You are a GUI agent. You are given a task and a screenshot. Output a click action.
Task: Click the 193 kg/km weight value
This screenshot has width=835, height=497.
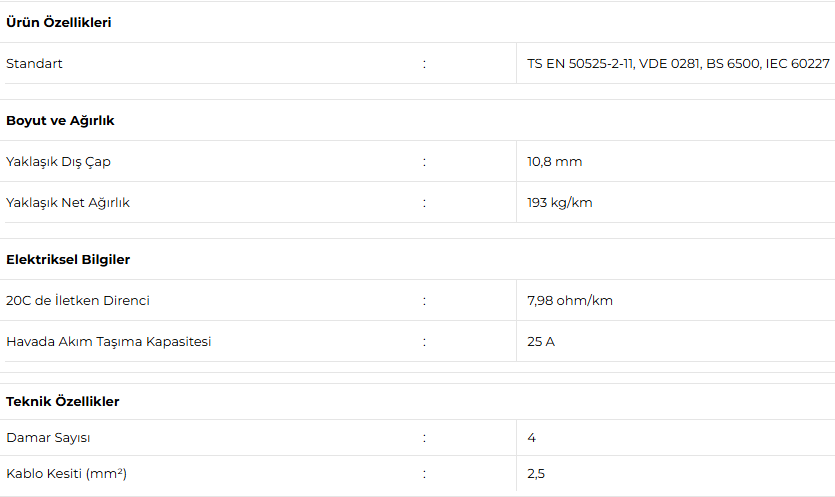click(560, 202)
